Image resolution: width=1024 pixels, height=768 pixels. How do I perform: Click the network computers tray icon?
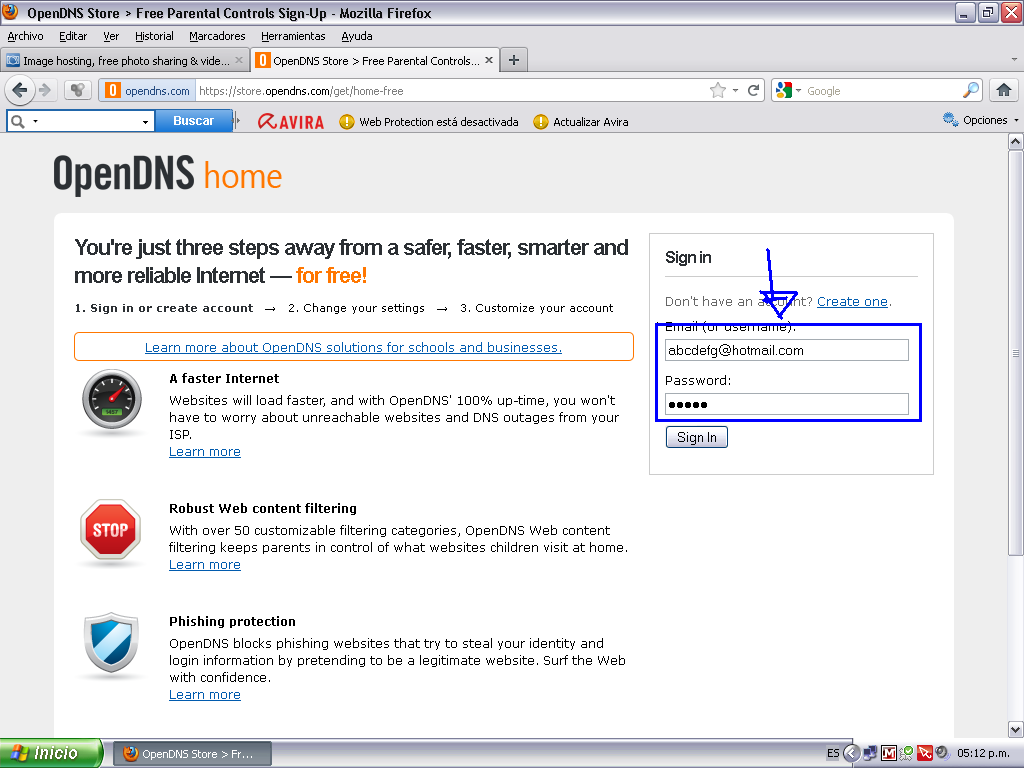coord(870,753)
